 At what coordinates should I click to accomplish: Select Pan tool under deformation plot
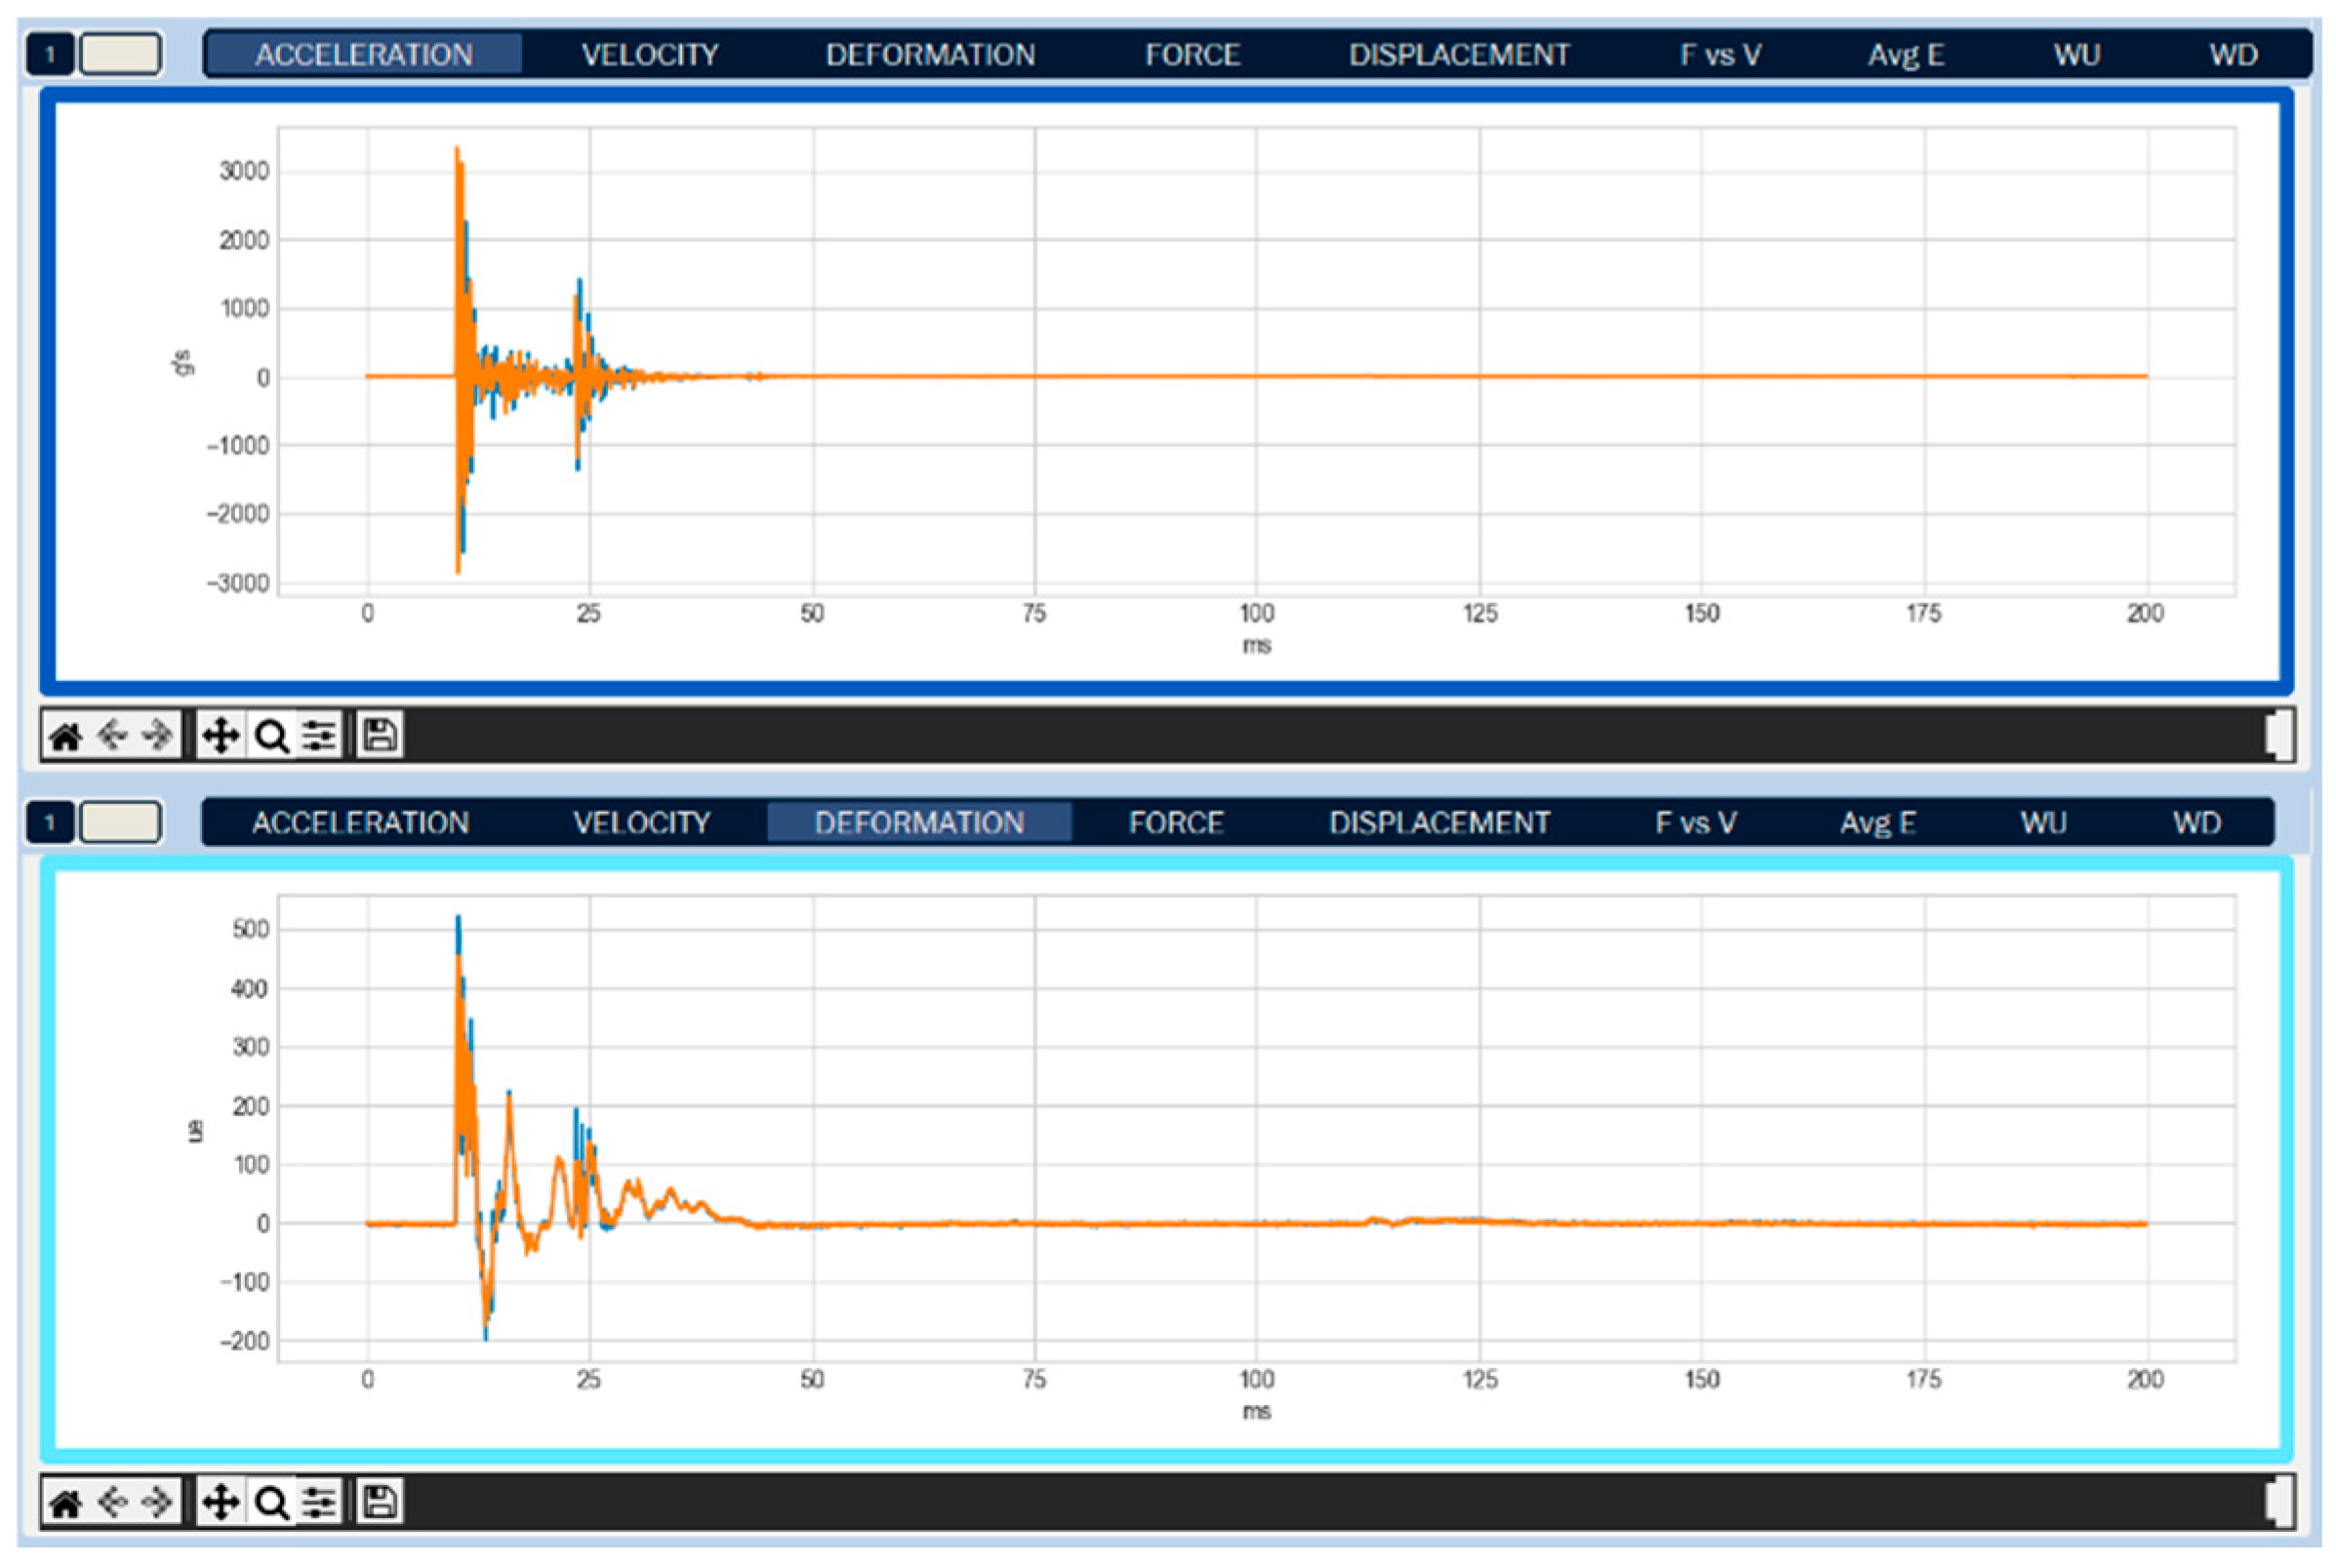tap(220, 1503)
